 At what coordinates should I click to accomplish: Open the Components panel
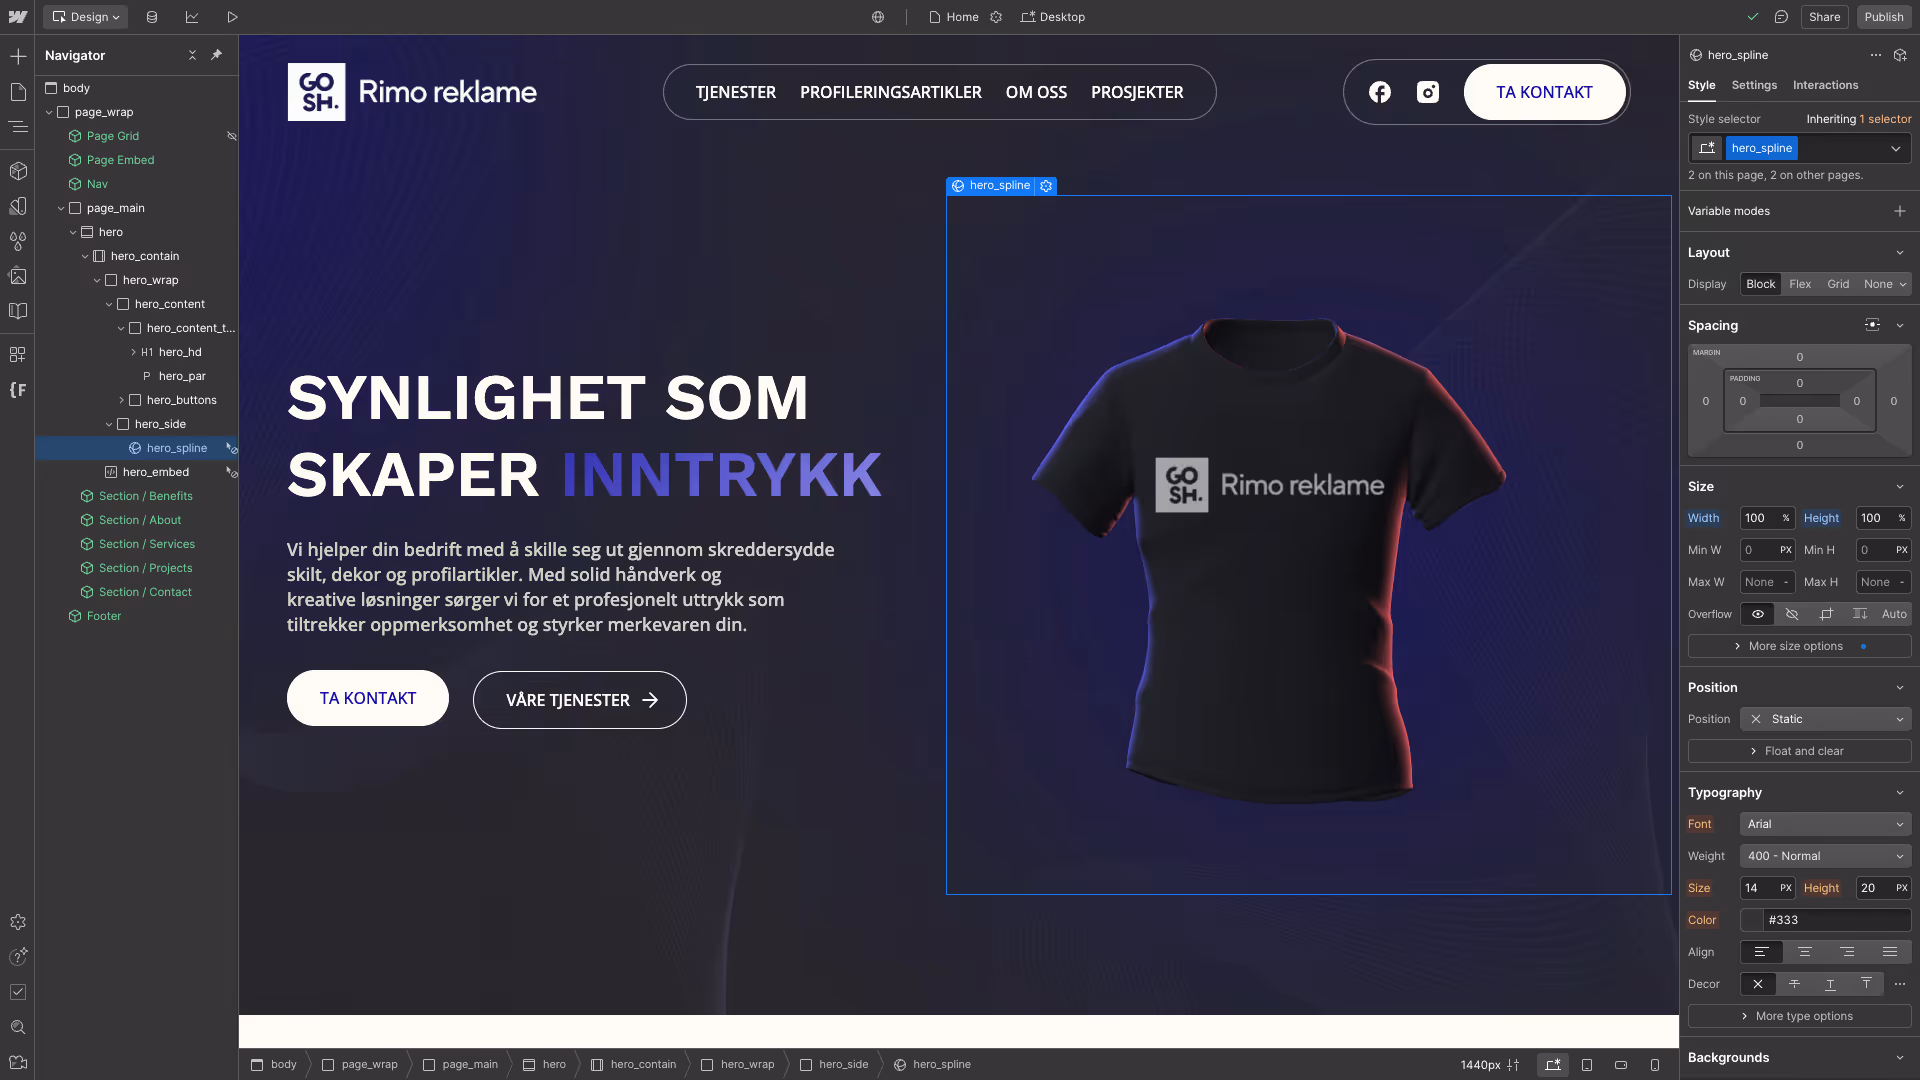[18, 170]
